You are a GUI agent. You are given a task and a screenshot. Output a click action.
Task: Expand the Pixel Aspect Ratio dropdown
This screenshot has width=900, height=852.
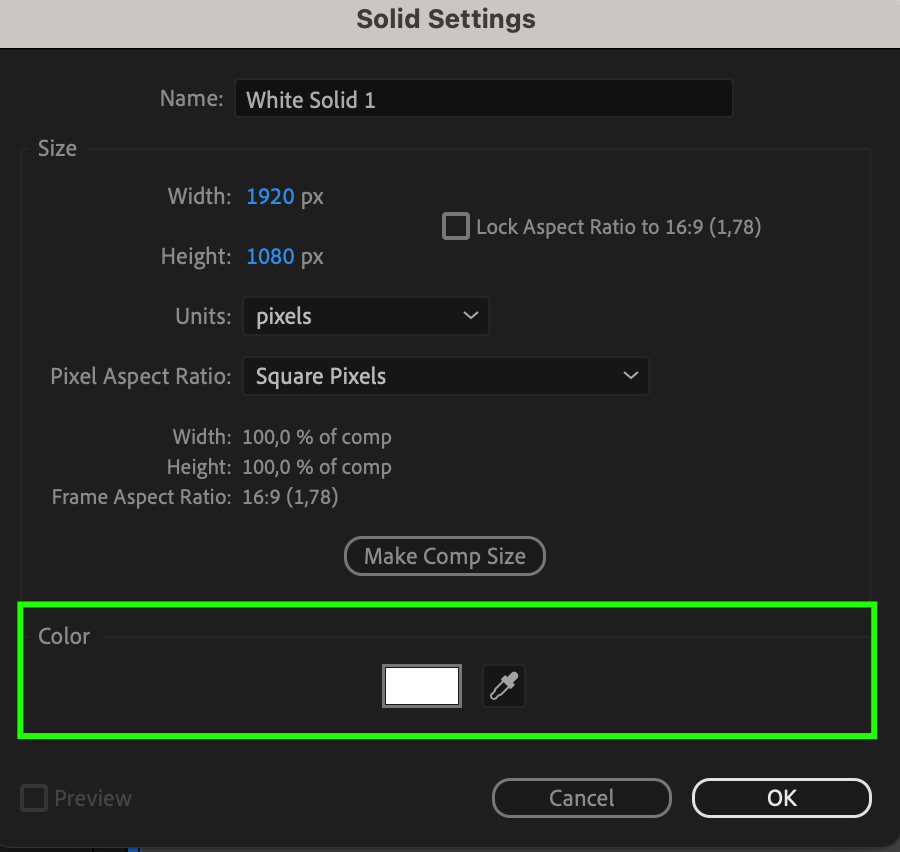pyautogui.click(x=446, y=377)
